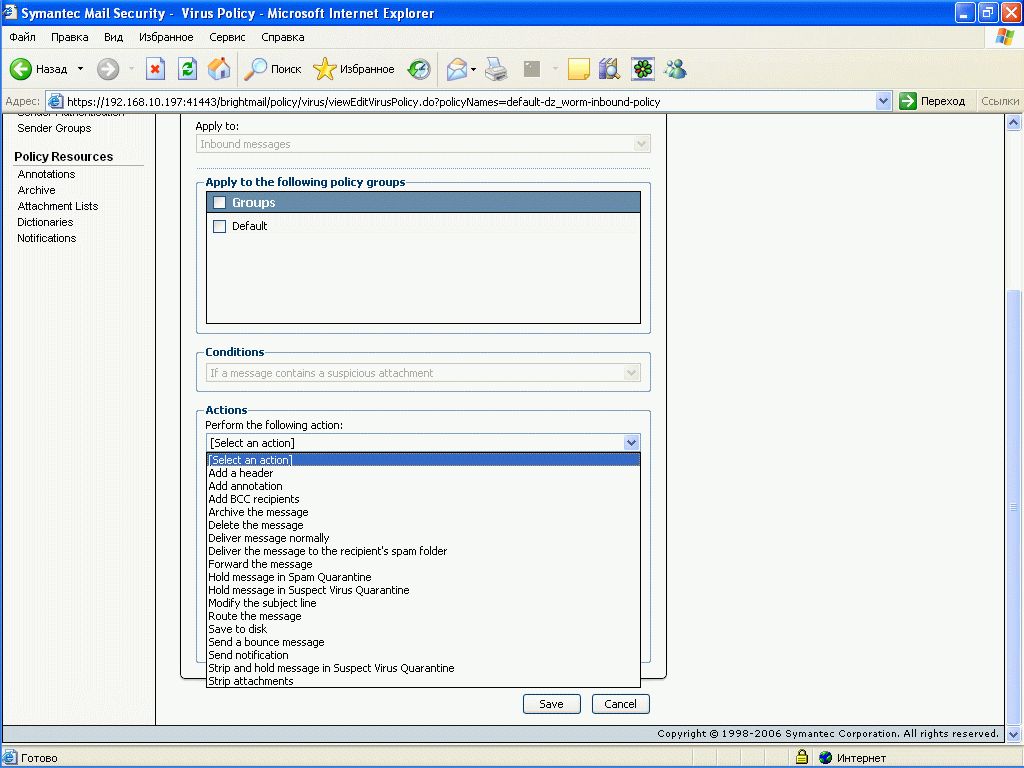Click the grey Edit toolbar icon

(x=532, y=69)
